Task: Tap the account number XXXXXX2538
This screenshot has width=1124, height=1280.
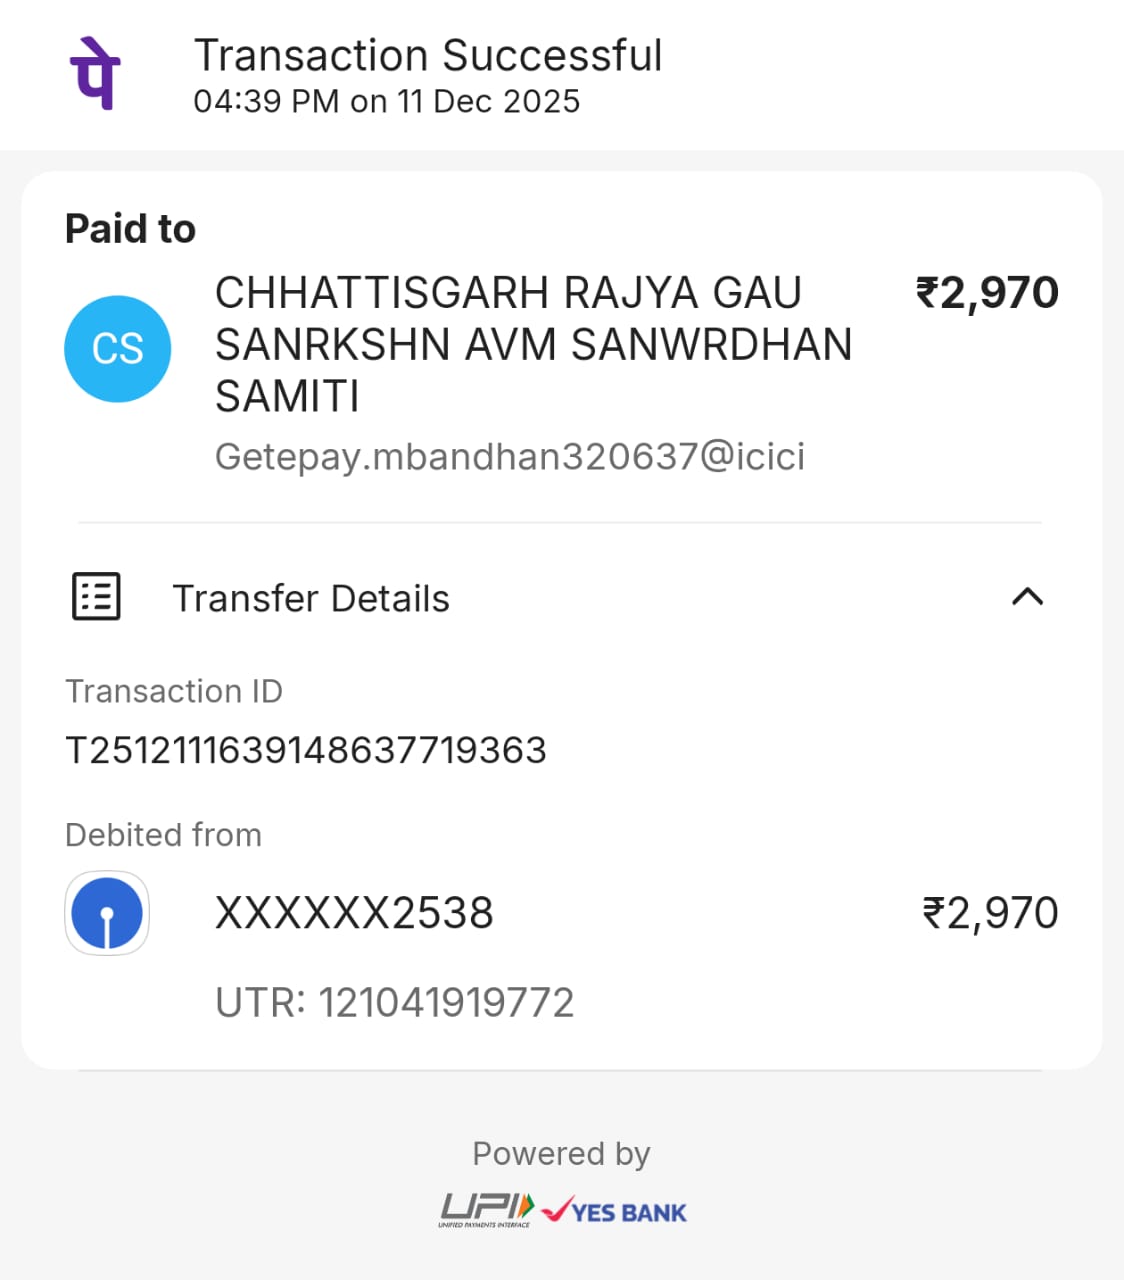Action: pyautogui.click(x=354, y=913)
